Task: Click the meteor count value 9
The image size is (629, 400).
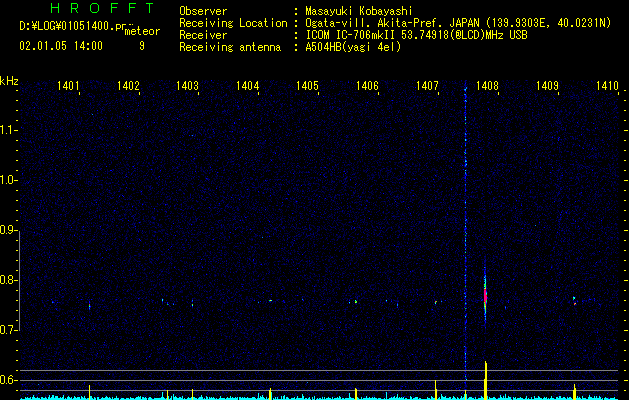Action: click(x=142, y=46)
